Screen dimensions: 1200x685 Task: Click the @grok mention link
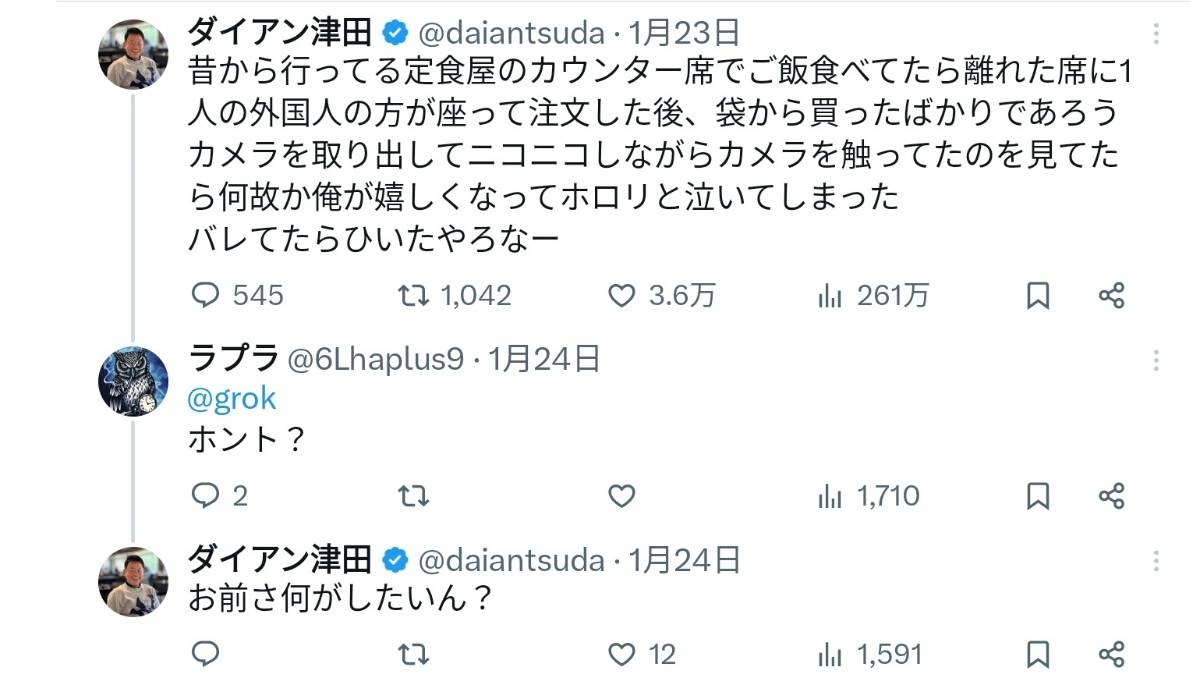[232, 399]
